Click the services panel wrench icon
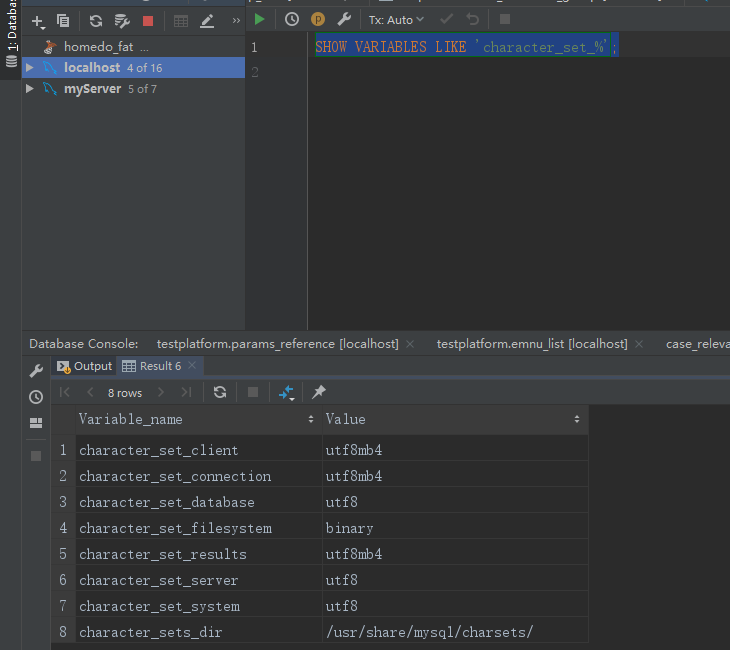The width and height of the screenshot is (730, 650). [x=36, y=371]
